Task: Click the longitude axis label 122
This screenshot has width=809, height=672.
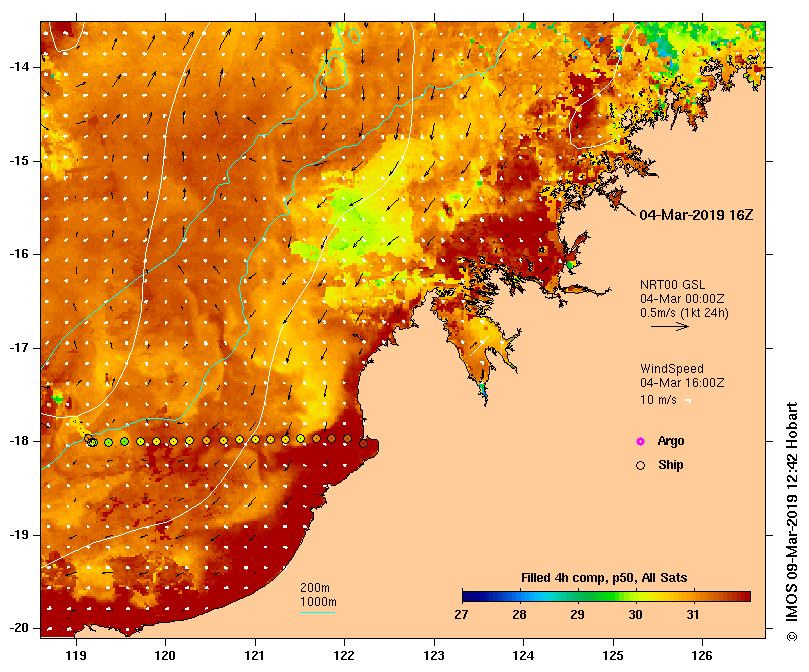Action: coord(344,656)
